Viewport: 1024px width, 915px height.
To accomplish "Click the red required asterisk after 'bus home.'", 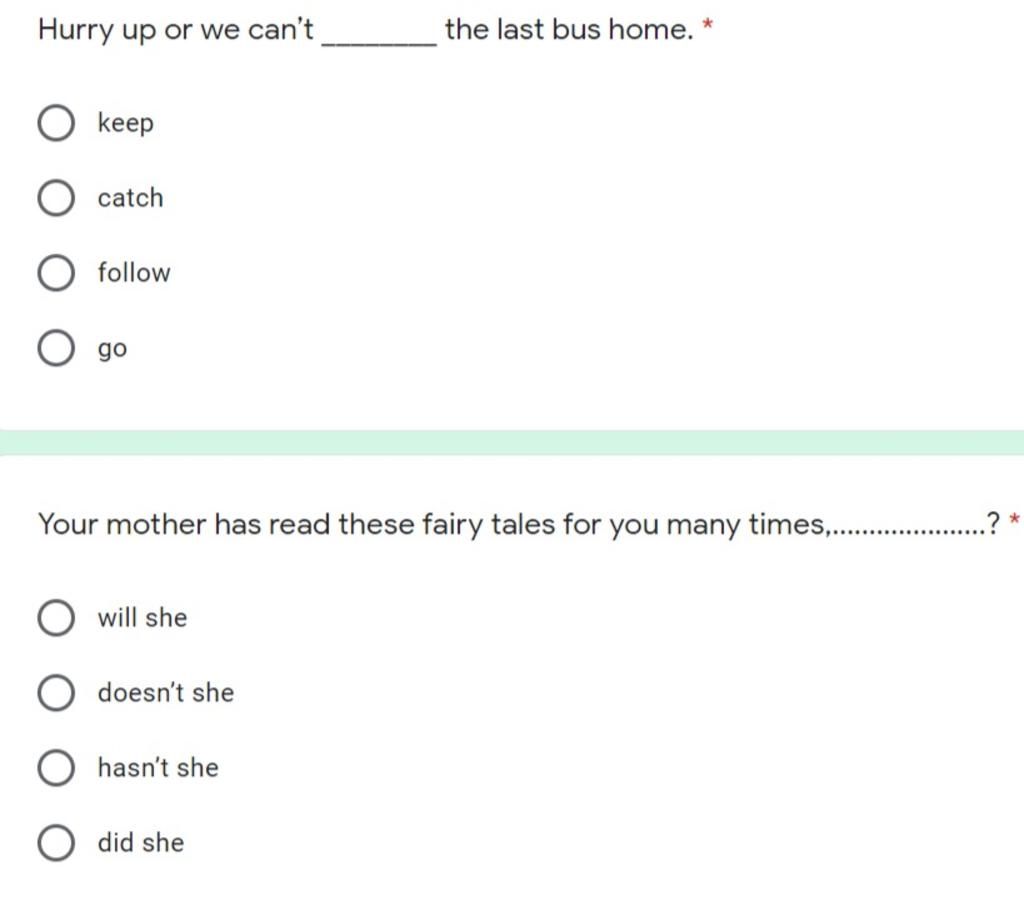I will pyautogui.click(x=707, y=25).
